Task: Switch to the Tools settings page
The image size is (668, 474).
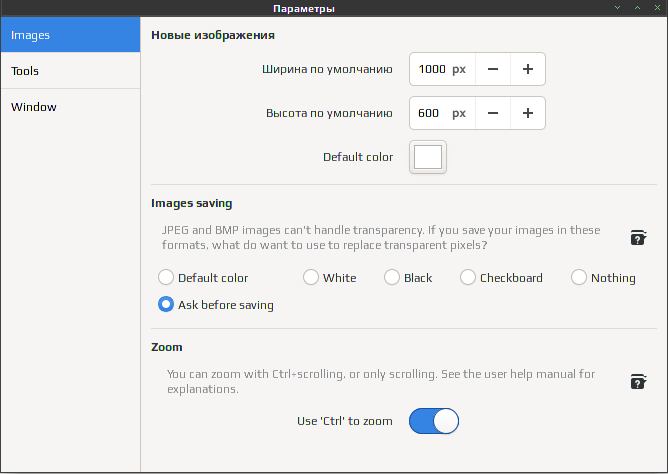Action: 70,71
